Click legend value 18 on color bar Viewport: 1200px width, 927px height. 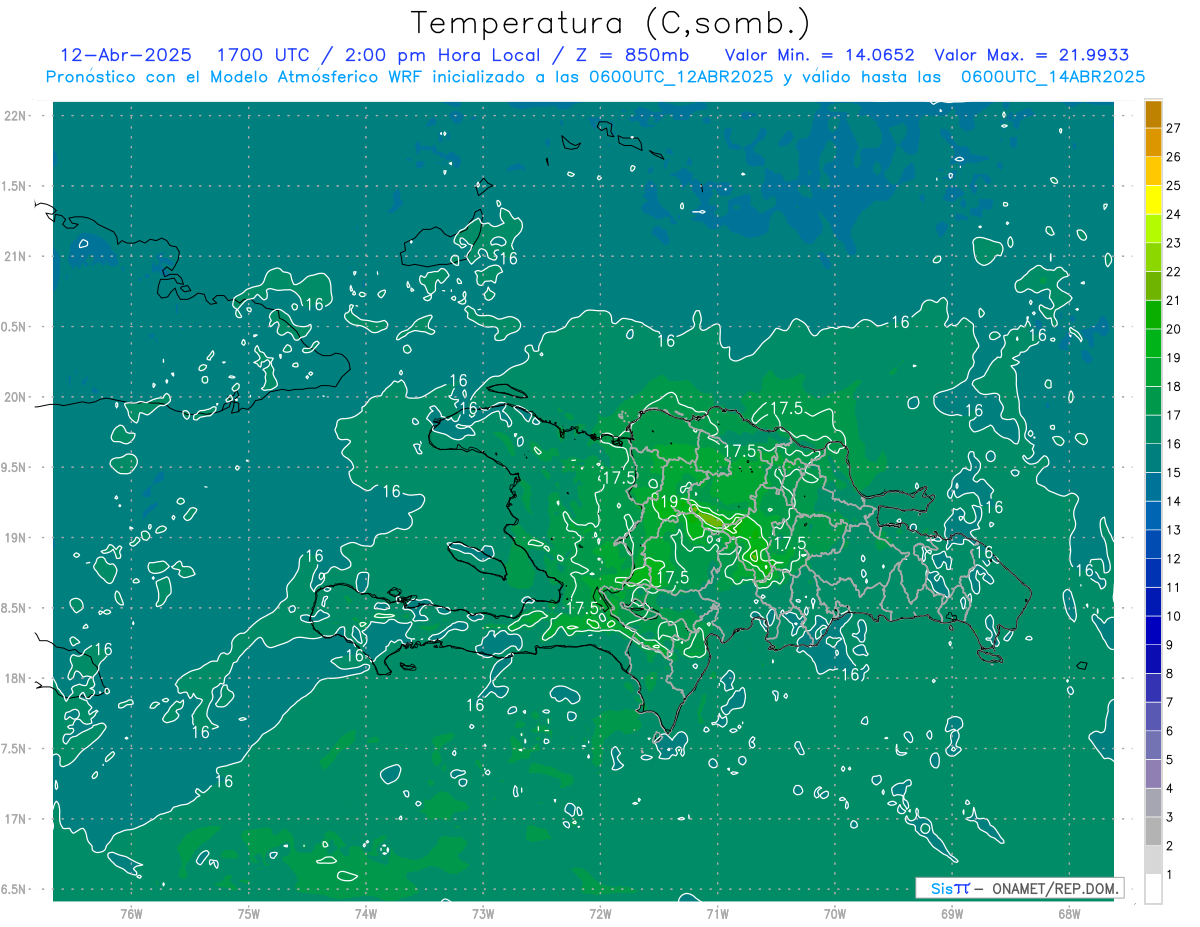tap(1174, 386)
